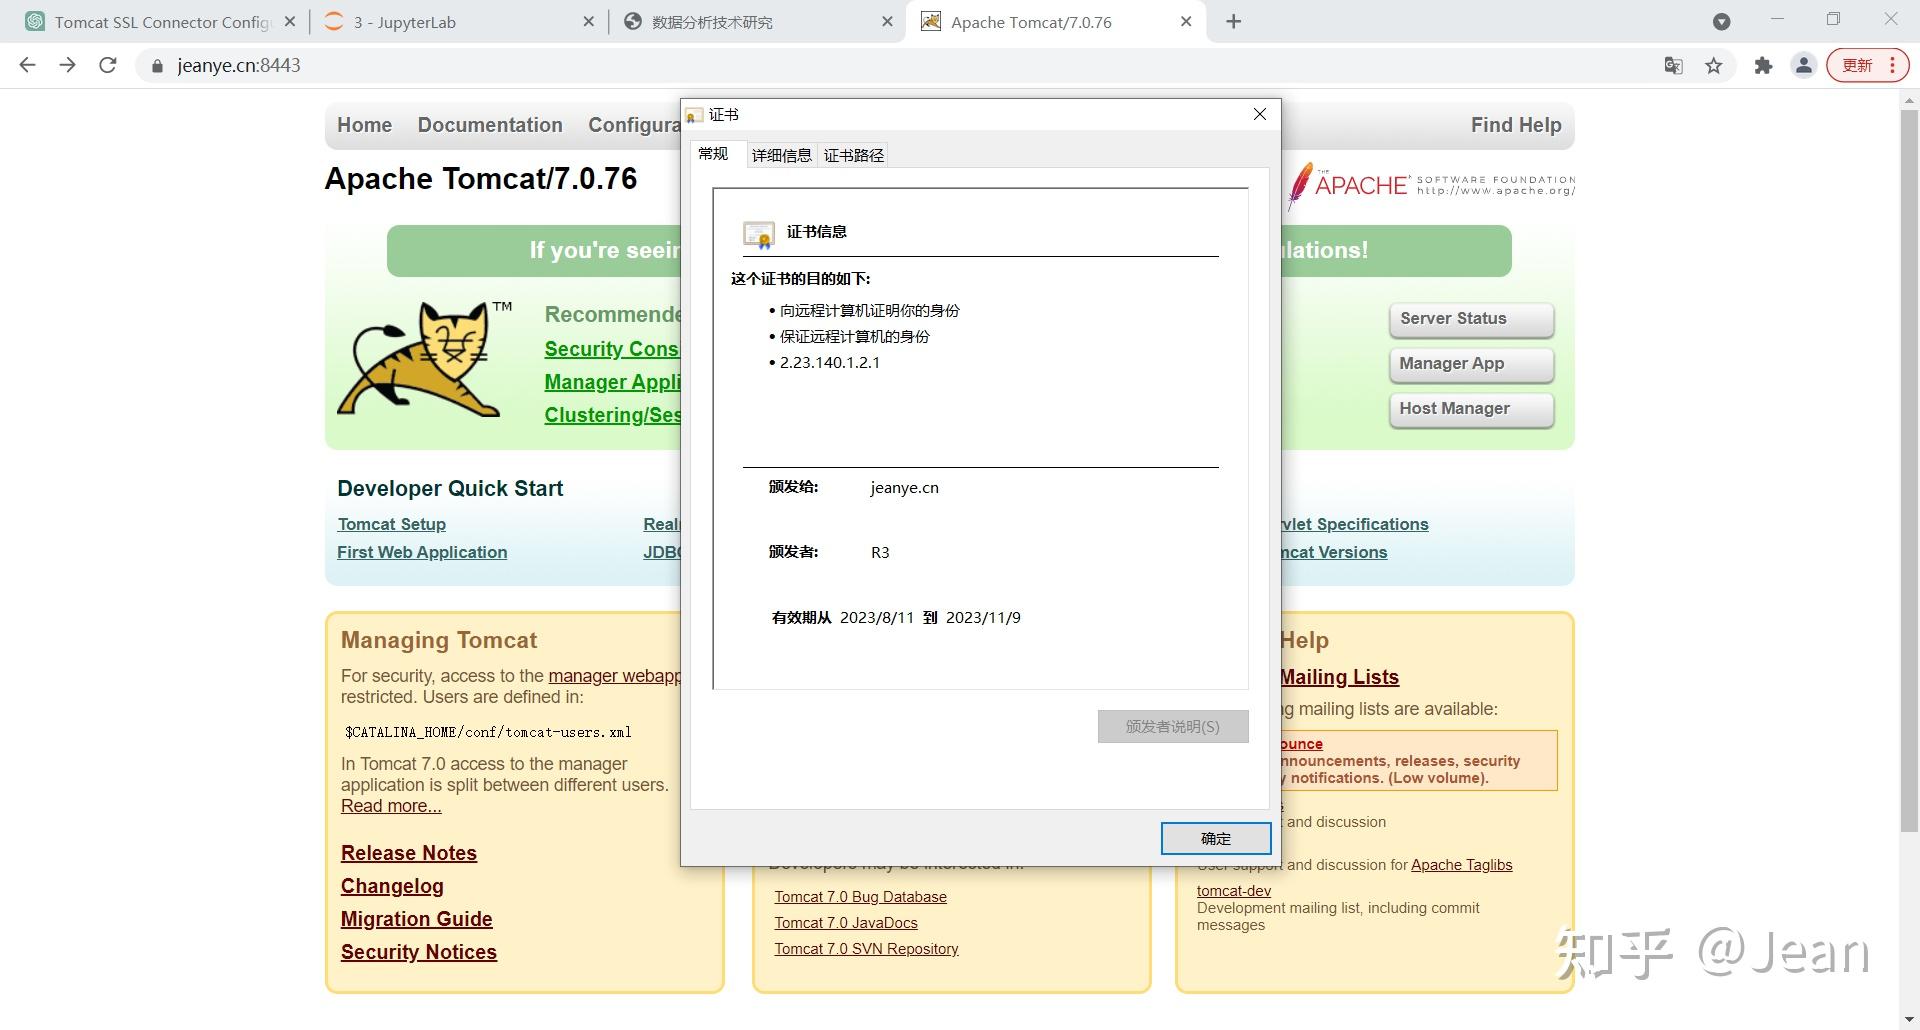Viewport: 1920px width, 1030px height.
Task: Close the 证书 dialog with X
Action: point(1260,114)
